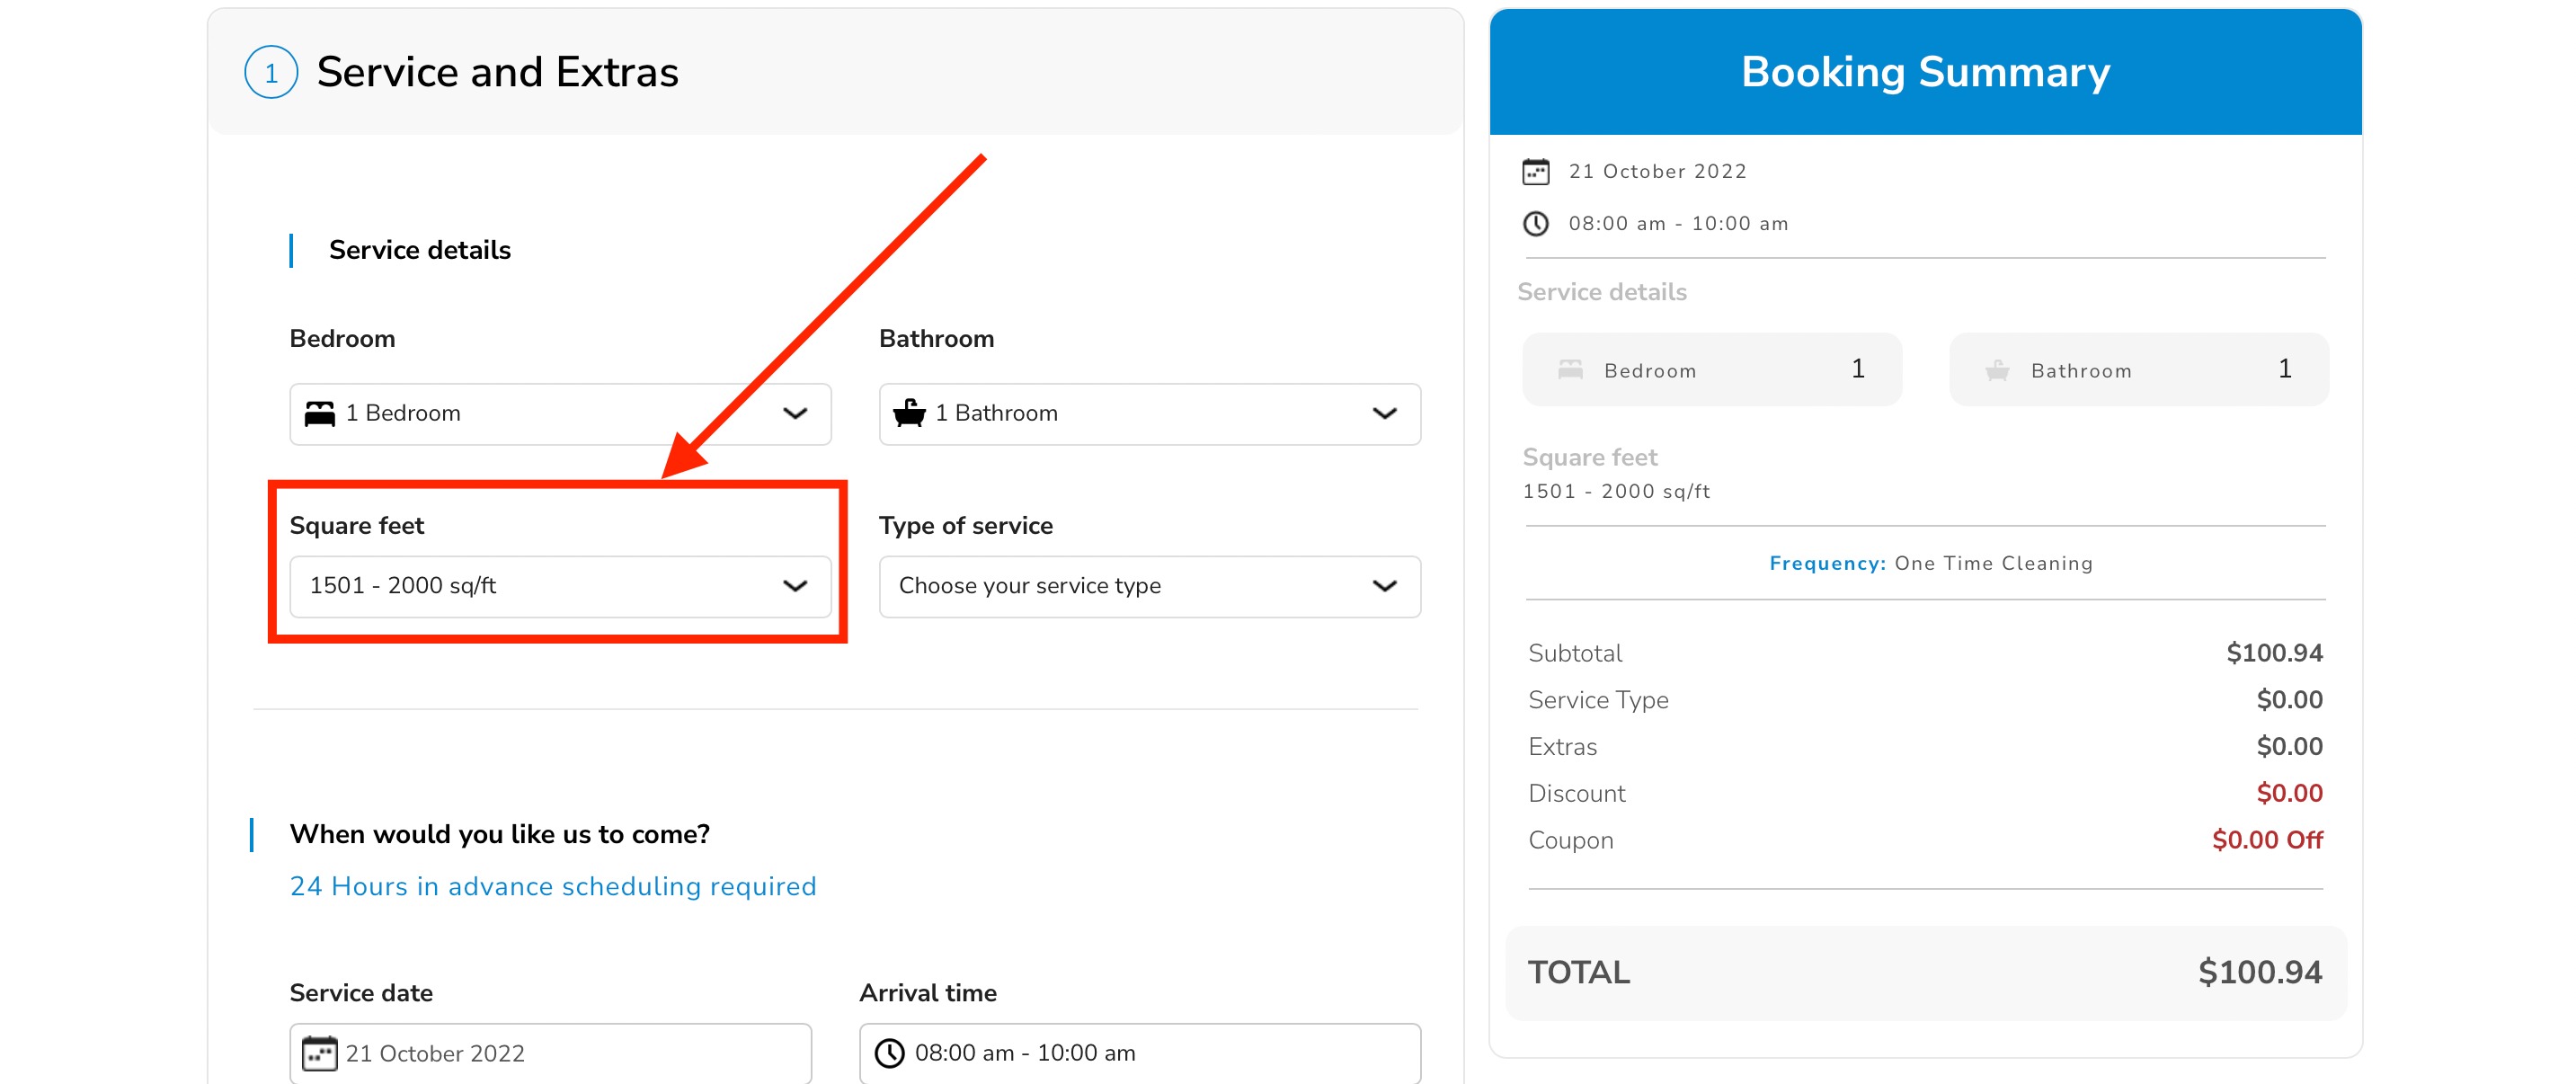The width and height of the screenshot is (2576, 1084).
Task: Click the Extras amount $0.00
Action: click(x=2289, y=746)
